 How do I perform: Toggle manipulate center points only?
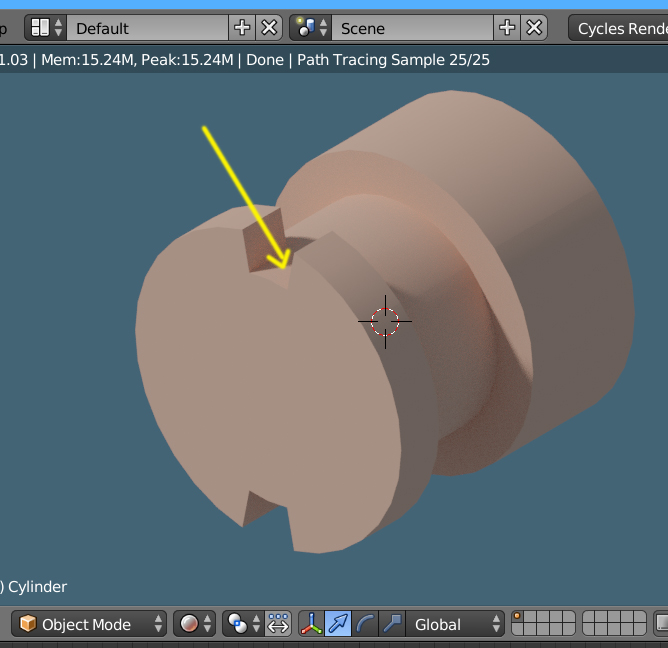(278, 624)
